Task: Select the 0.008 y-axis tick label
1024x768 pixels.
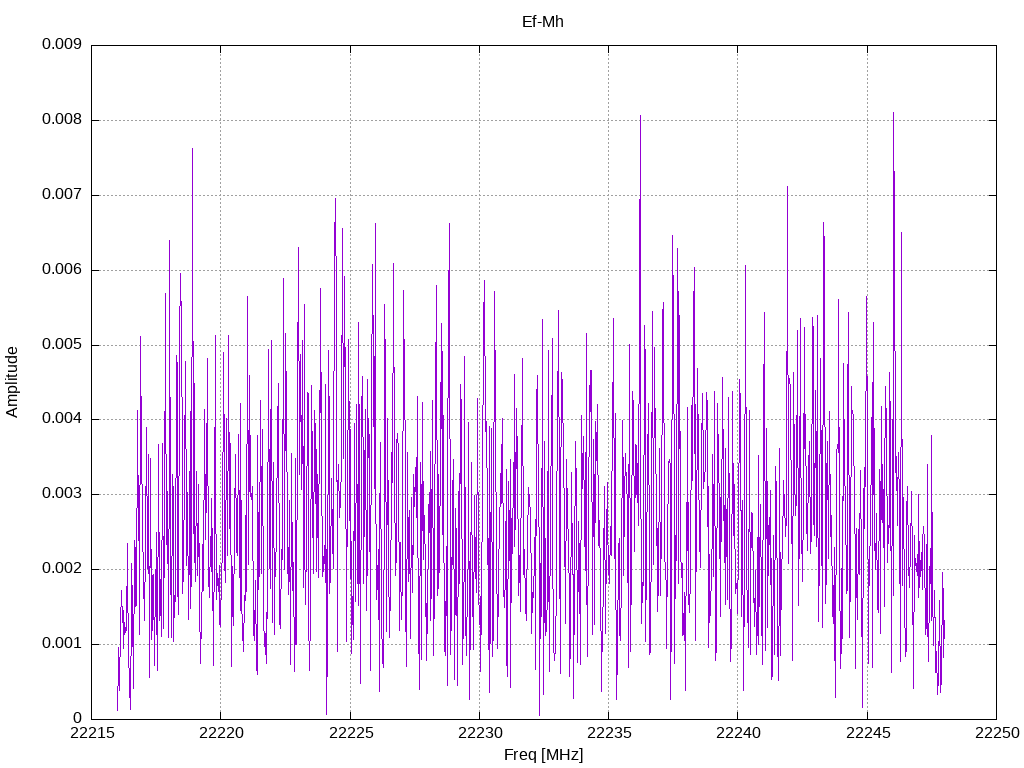Action: (x=62, y=120)
